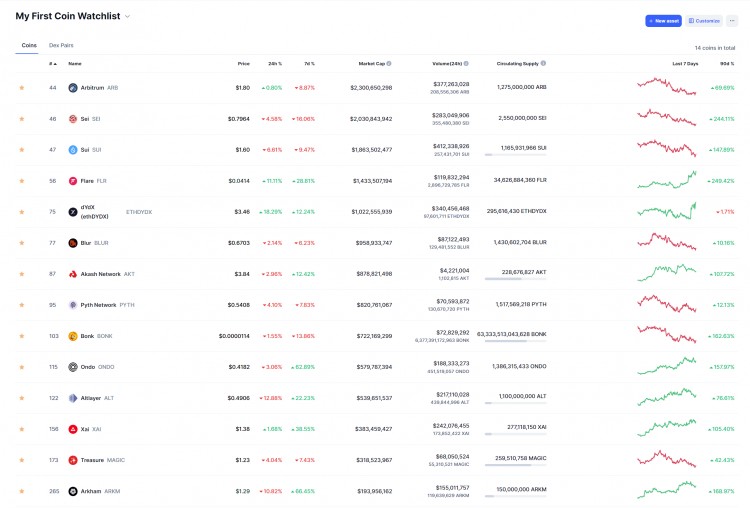
Task: Click the Sei coin logo
Action: pos(73,119)
